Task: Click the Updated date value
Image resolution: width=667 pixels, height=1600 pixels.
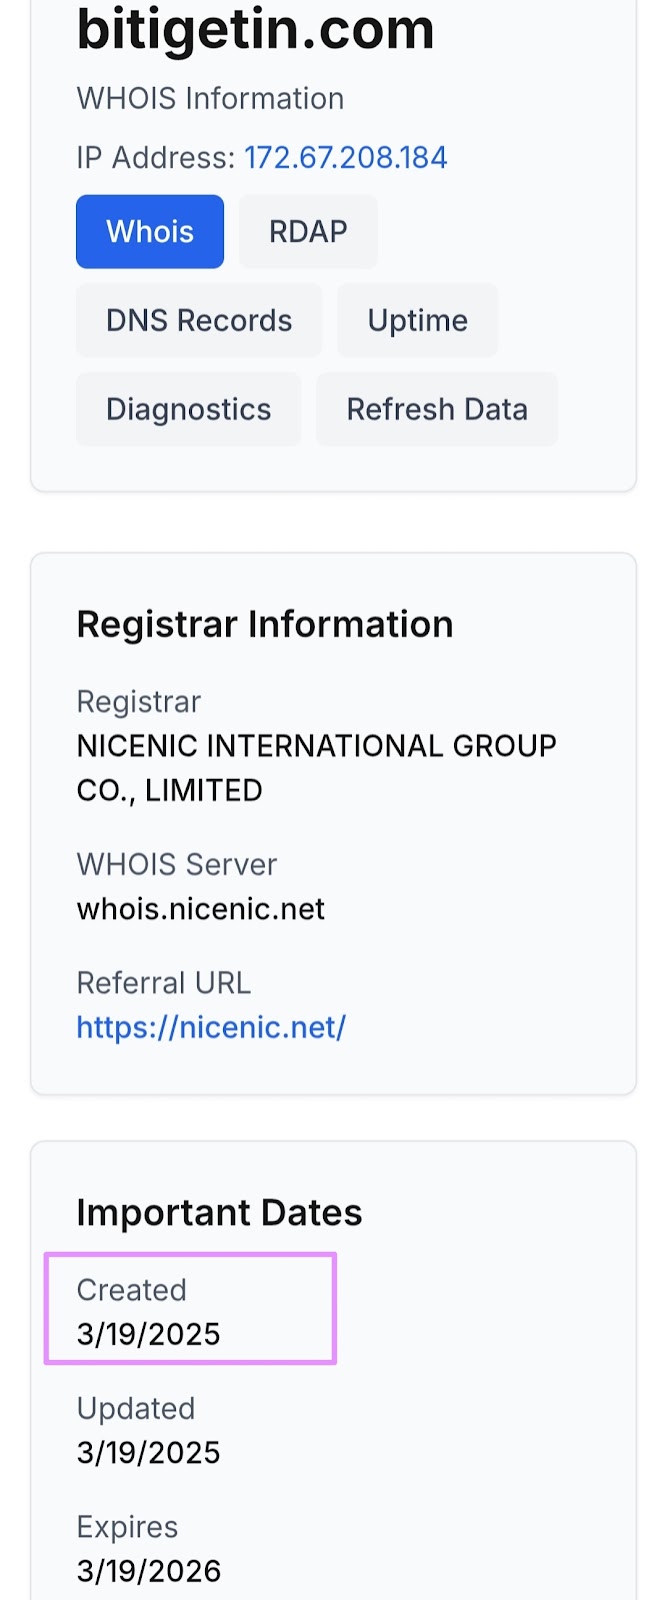Action: 148,1452
